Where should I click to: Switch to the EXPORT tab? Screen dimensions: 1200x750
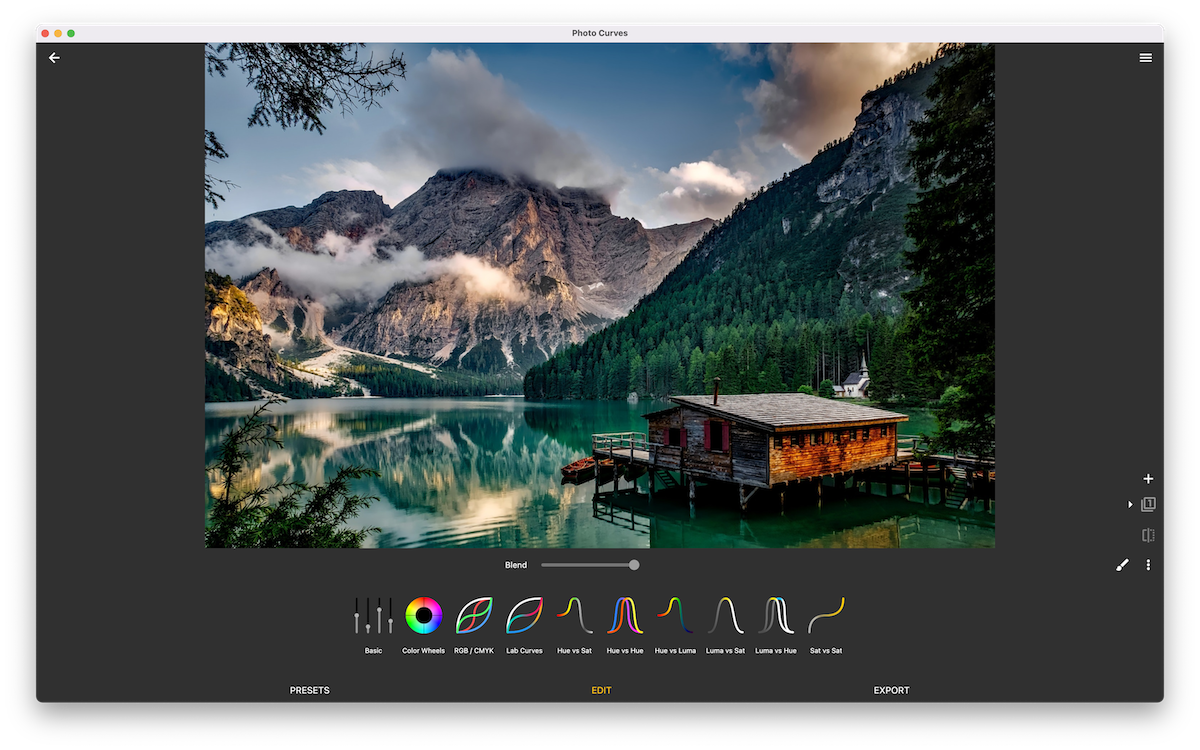click(892, 691)
